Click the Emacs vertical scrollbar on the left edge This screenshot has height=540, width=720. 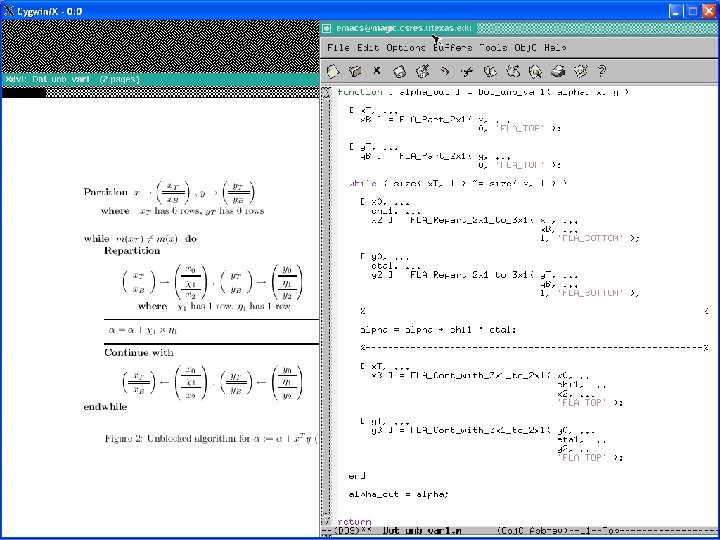coord(326,308)
